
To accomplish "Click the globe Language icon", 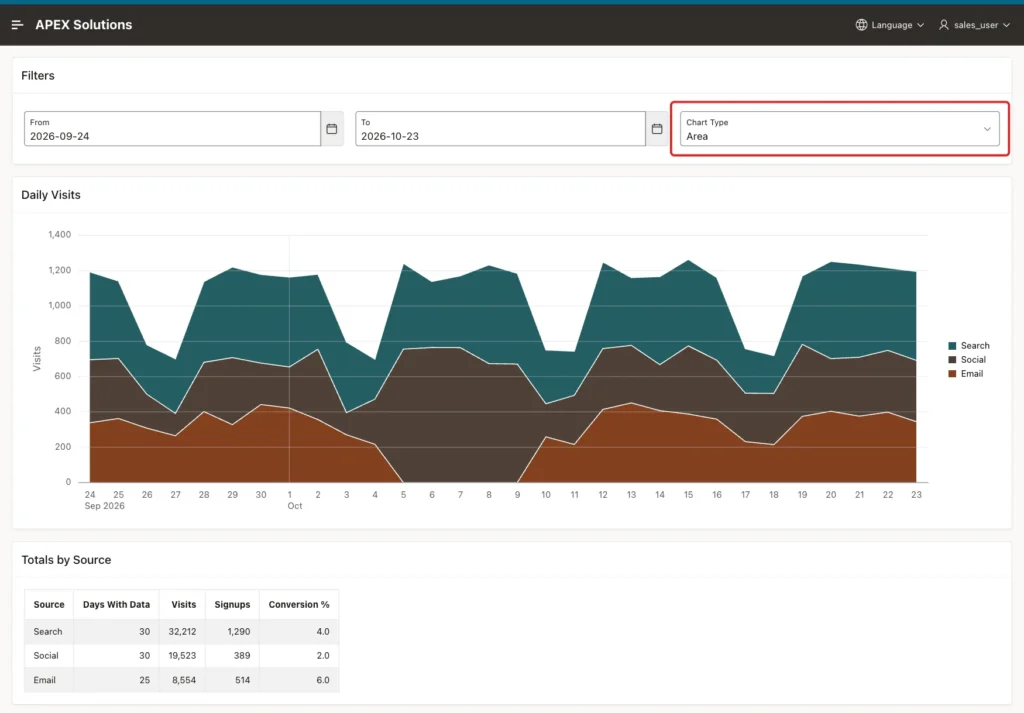I will click(861, 25).
